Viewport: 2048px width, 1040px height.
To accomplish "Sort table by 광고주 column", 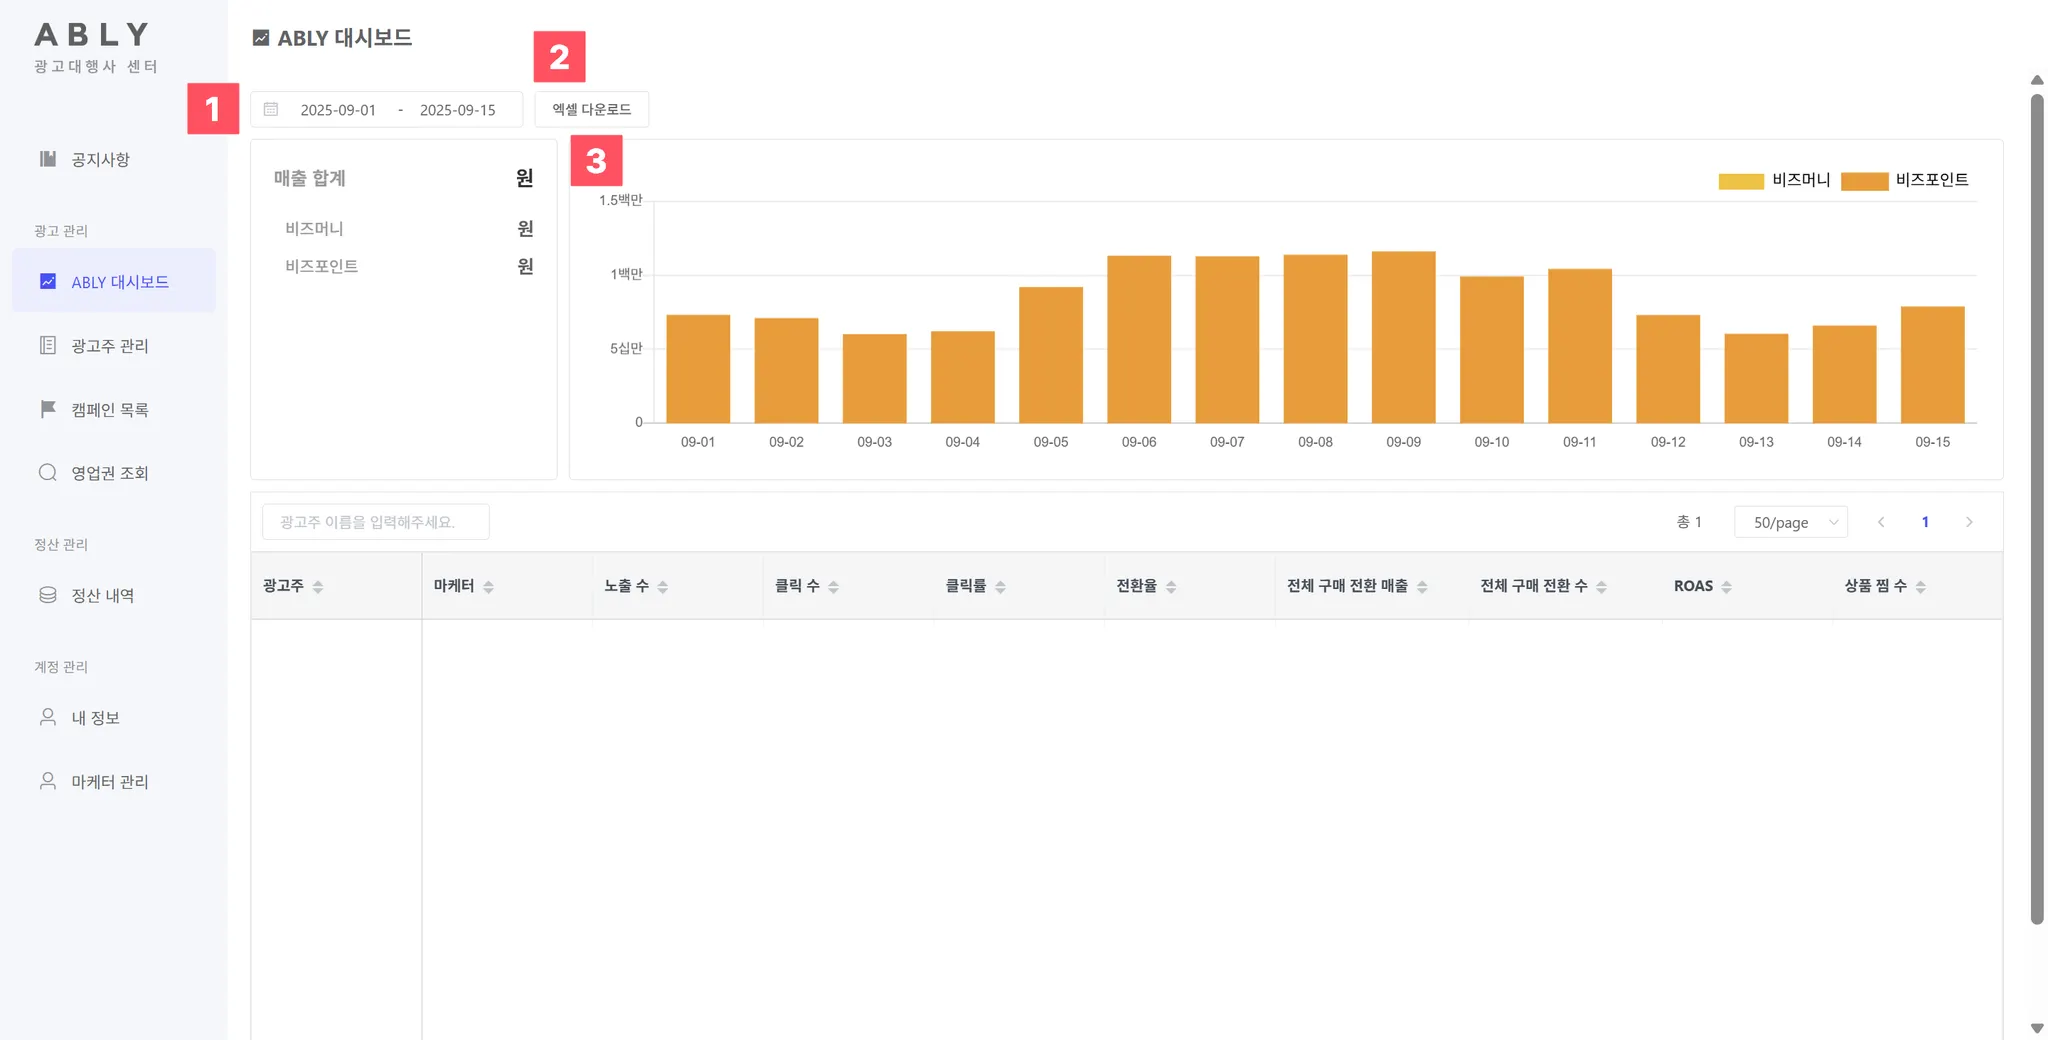I will [318, 587].
